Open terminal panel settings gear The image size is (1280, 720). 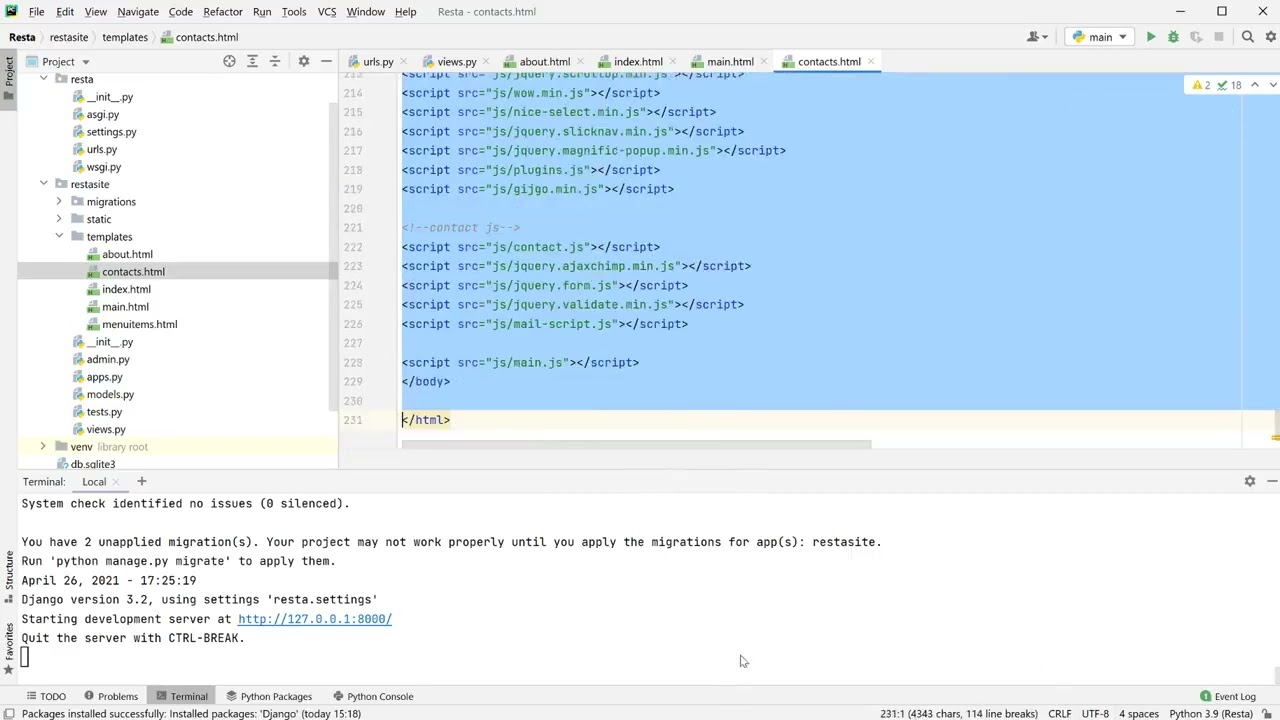pos(1249,481)
